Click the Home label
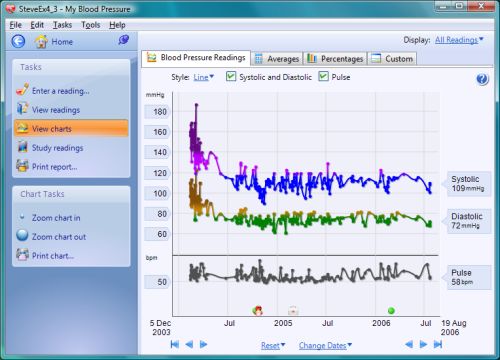 (x=62, y=42)
